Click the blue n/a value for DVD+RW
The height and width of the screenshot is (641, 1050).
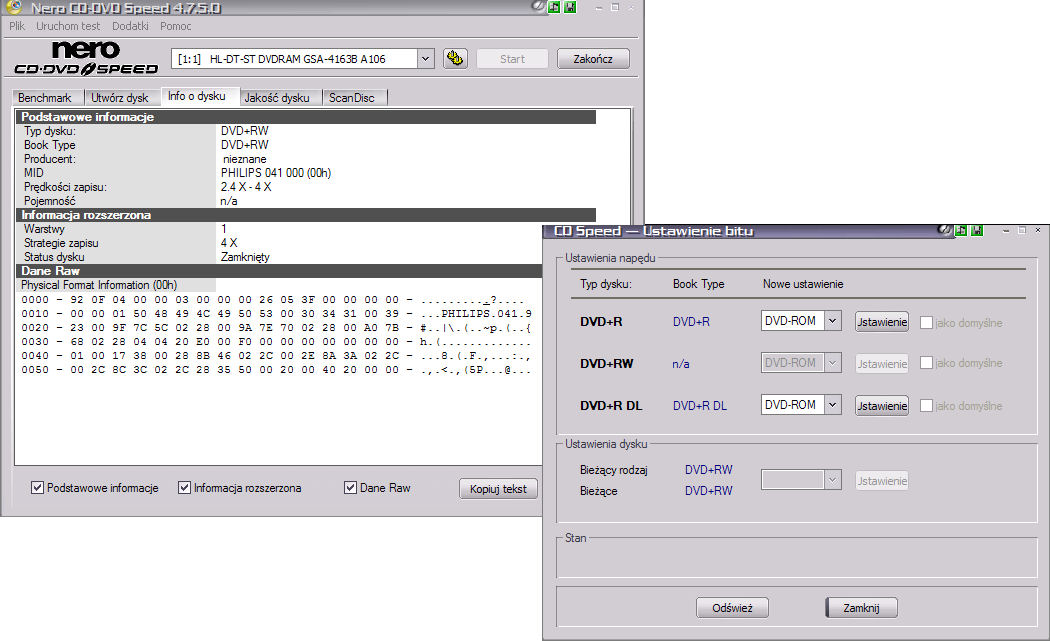680,364
